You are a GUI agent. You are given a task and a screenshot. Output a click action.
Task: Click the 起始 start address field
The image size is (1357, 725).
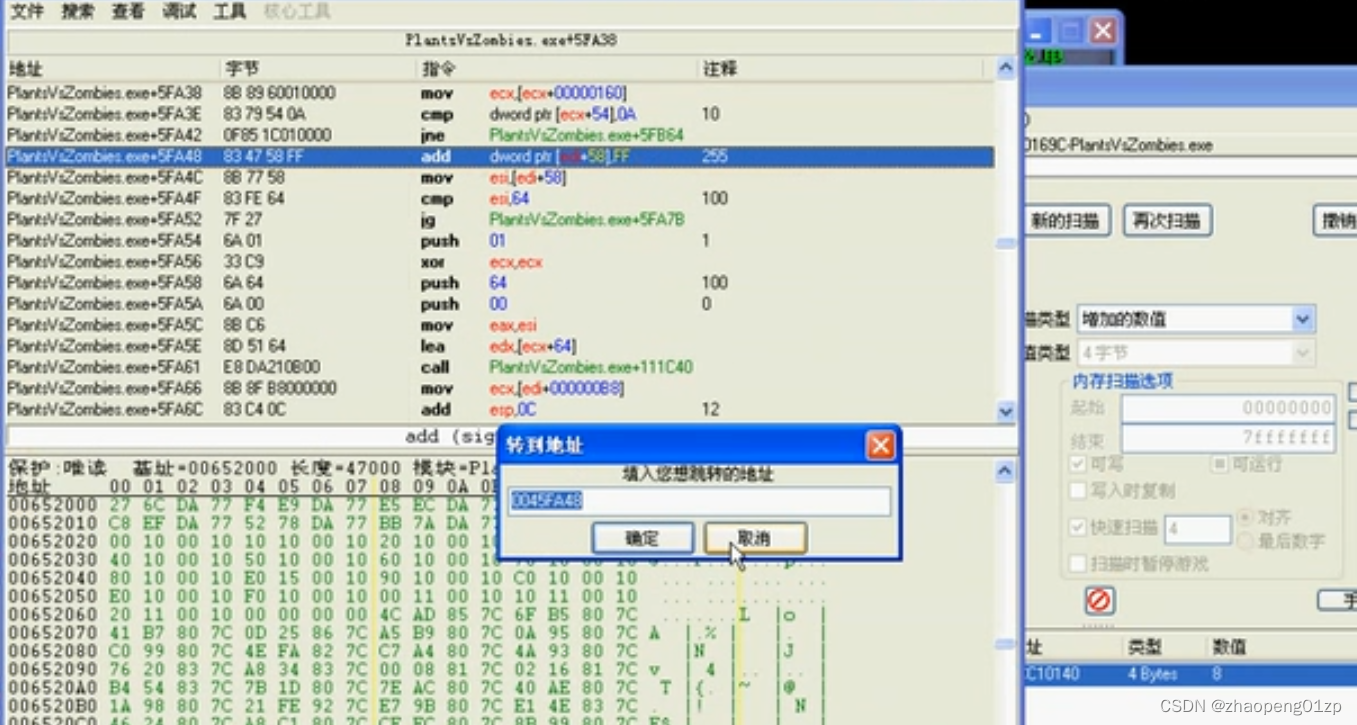tap(1228, 408)
